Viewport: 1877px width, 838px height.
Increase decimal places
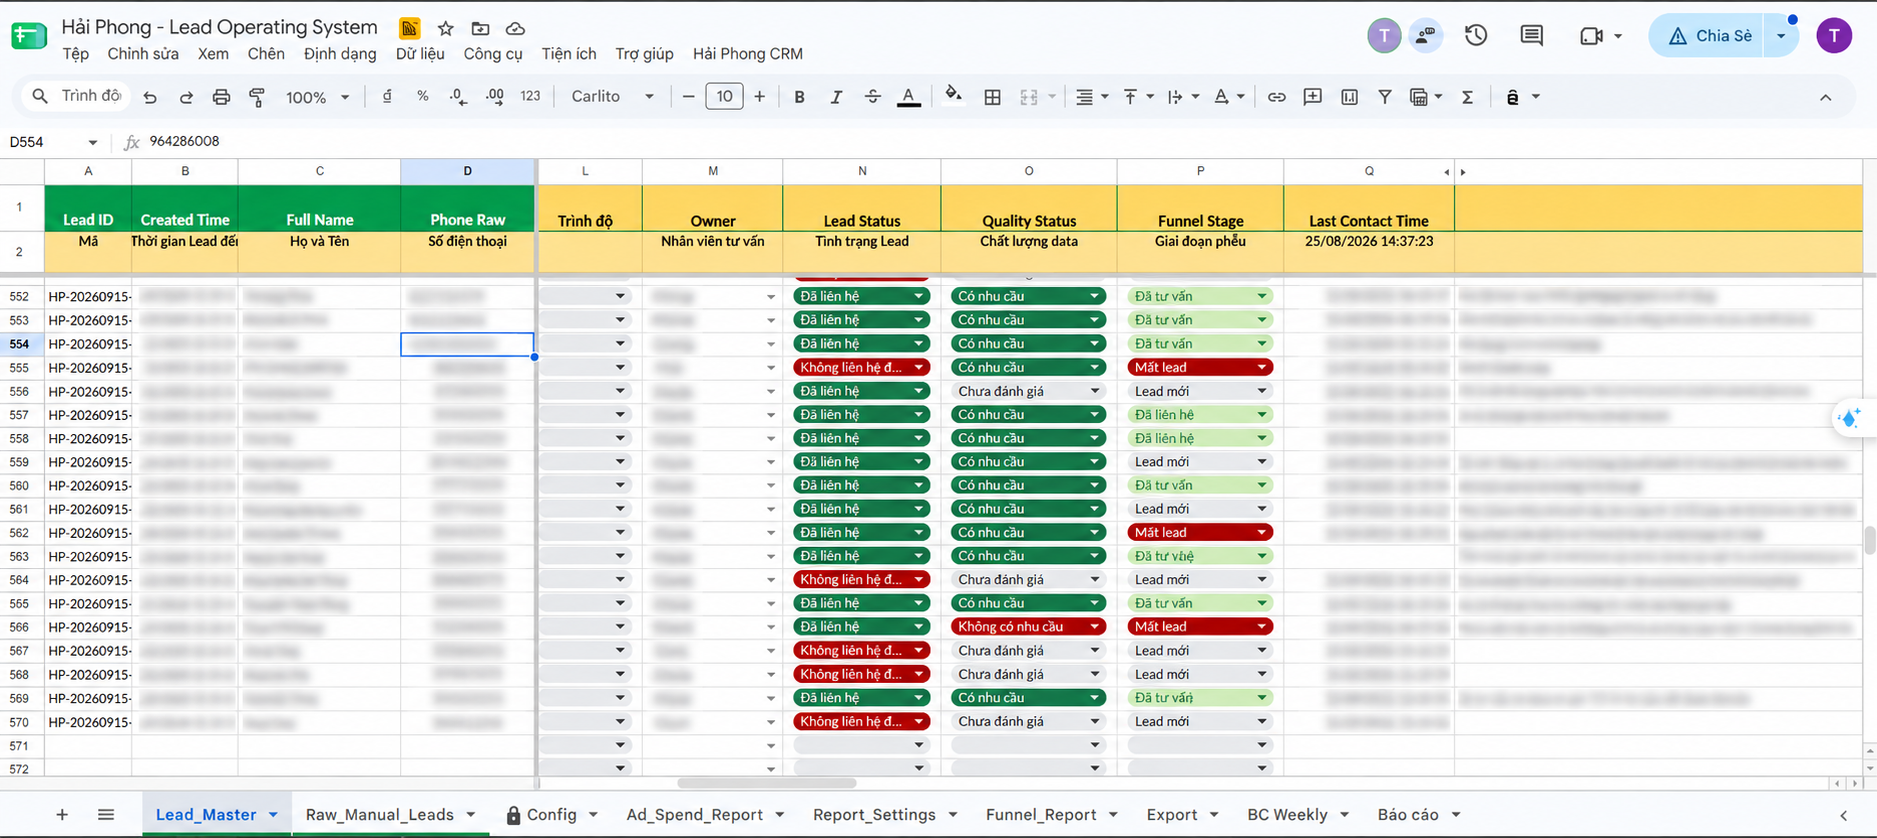[495, 96]
